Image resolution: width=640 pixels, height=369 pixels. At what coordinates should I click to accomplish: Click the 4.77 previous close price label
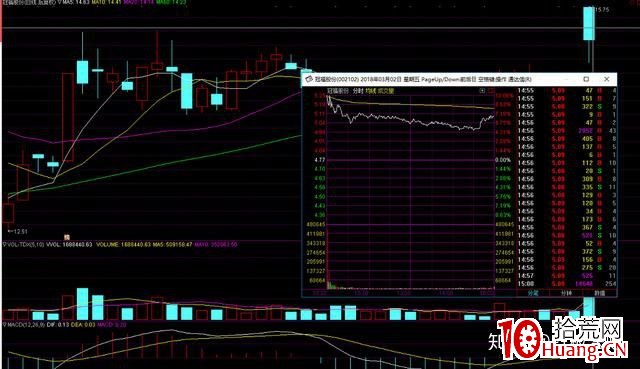click(x=320, y=160)
